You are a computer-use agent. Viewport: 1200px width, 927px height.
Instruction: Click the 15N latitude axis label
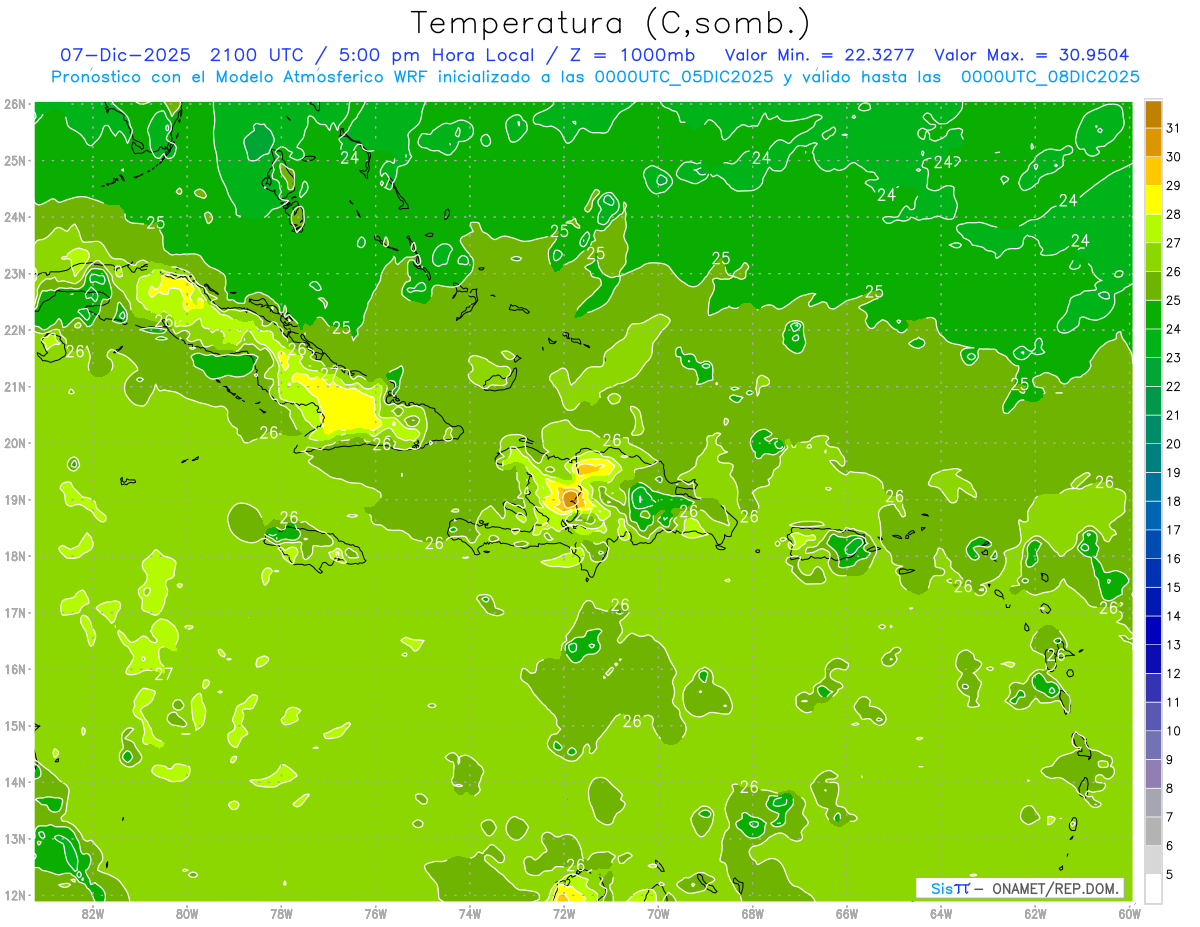pos(14,726)
